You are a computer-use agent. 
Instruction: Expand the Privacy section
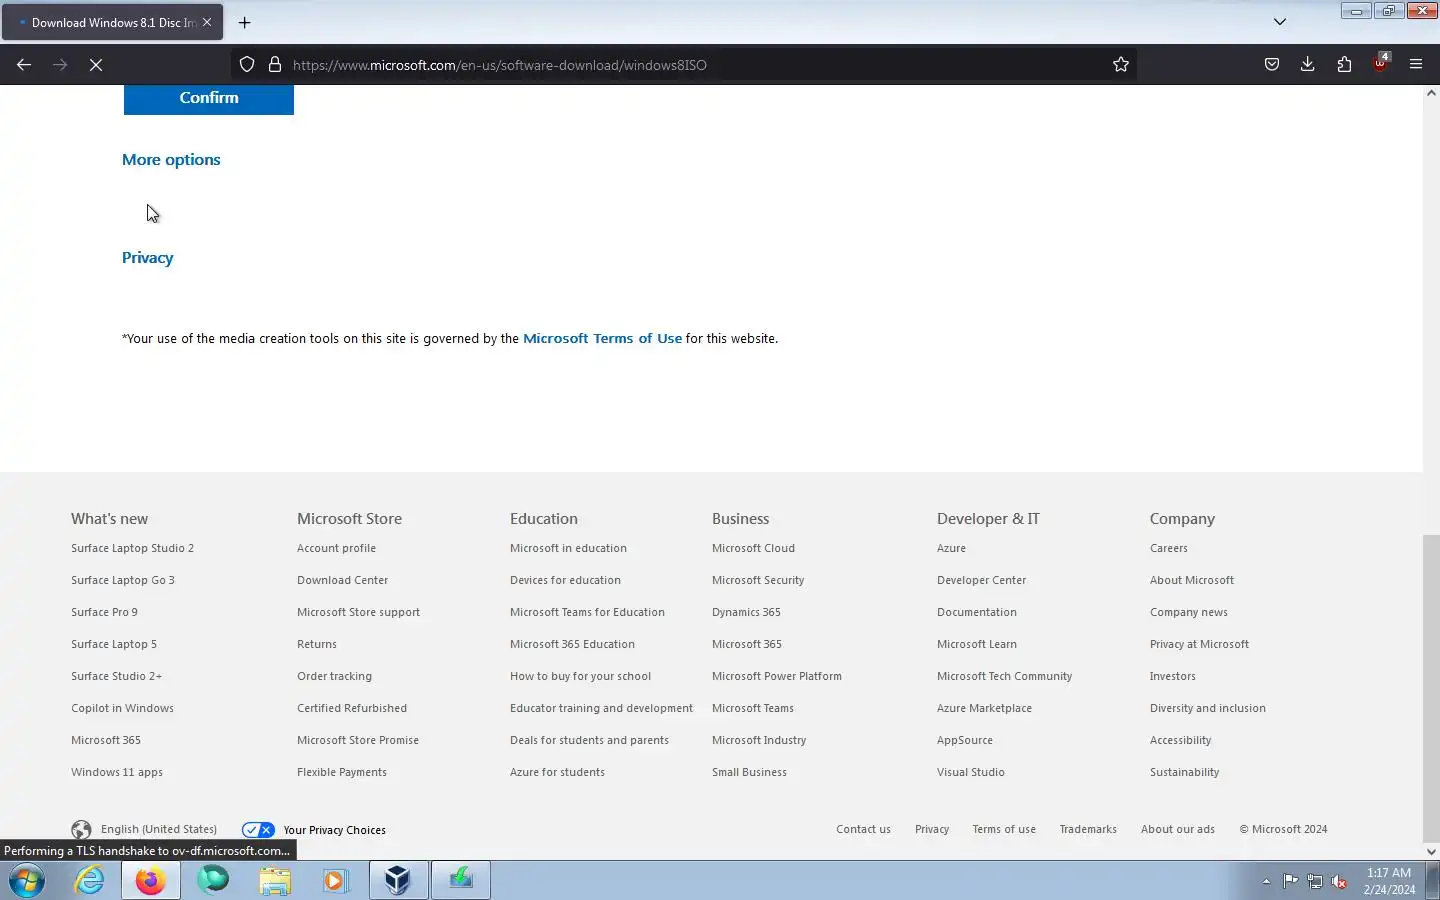(x=148, y=258)
